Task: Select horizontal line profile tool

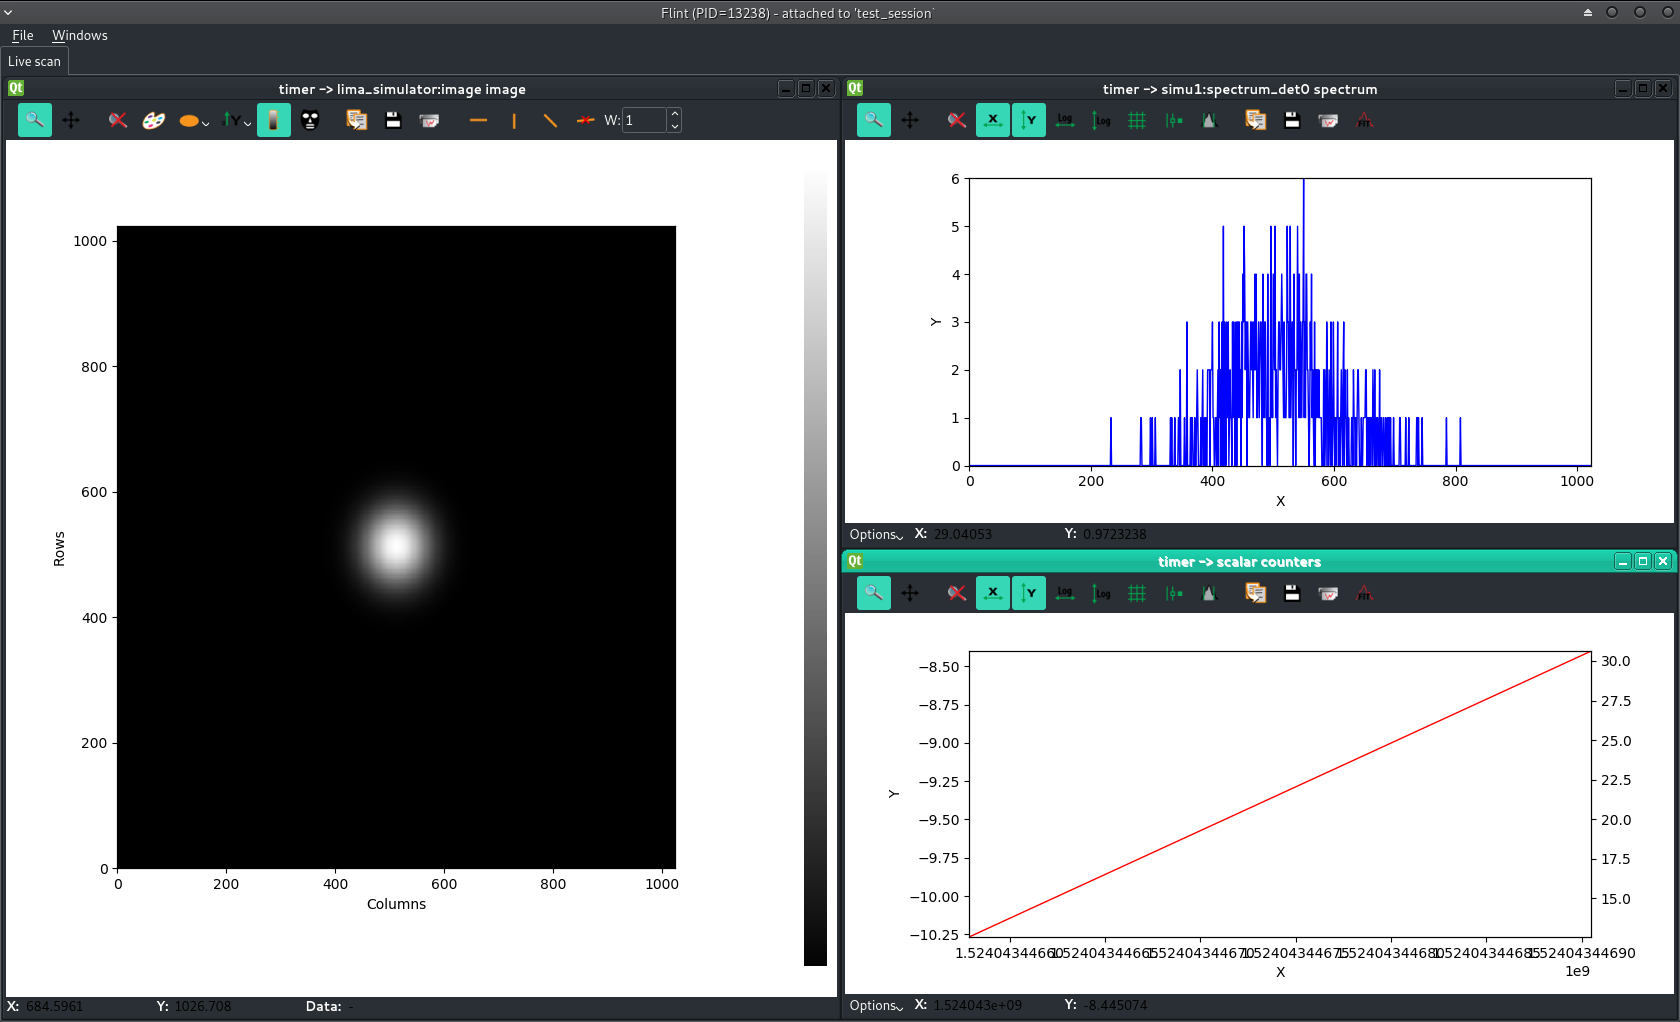Action: 478,120
